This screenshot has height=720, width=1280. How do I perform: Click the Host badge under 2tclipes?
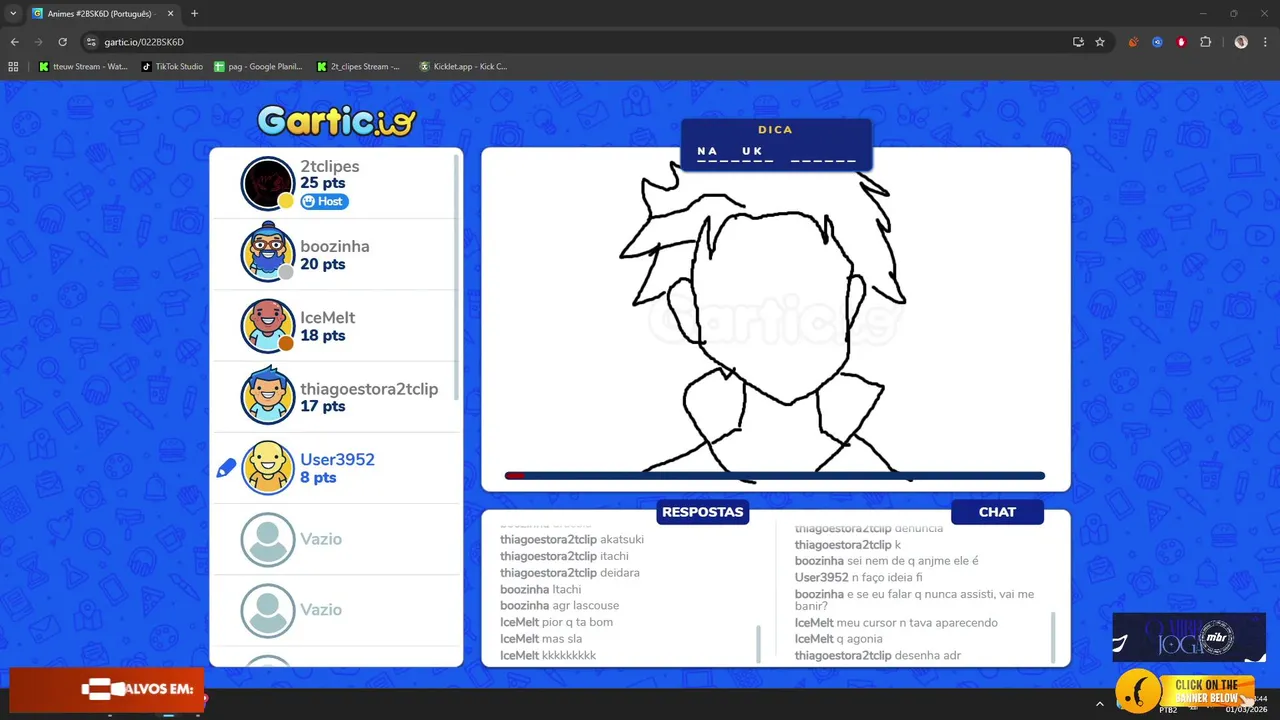tap(324, 201)
